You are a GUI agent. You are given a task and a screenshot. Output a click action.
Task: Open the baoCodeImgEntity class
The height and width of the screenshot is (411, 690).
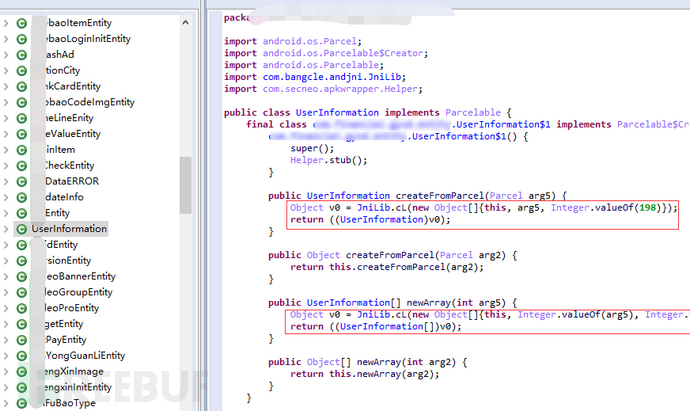[90, 102]
